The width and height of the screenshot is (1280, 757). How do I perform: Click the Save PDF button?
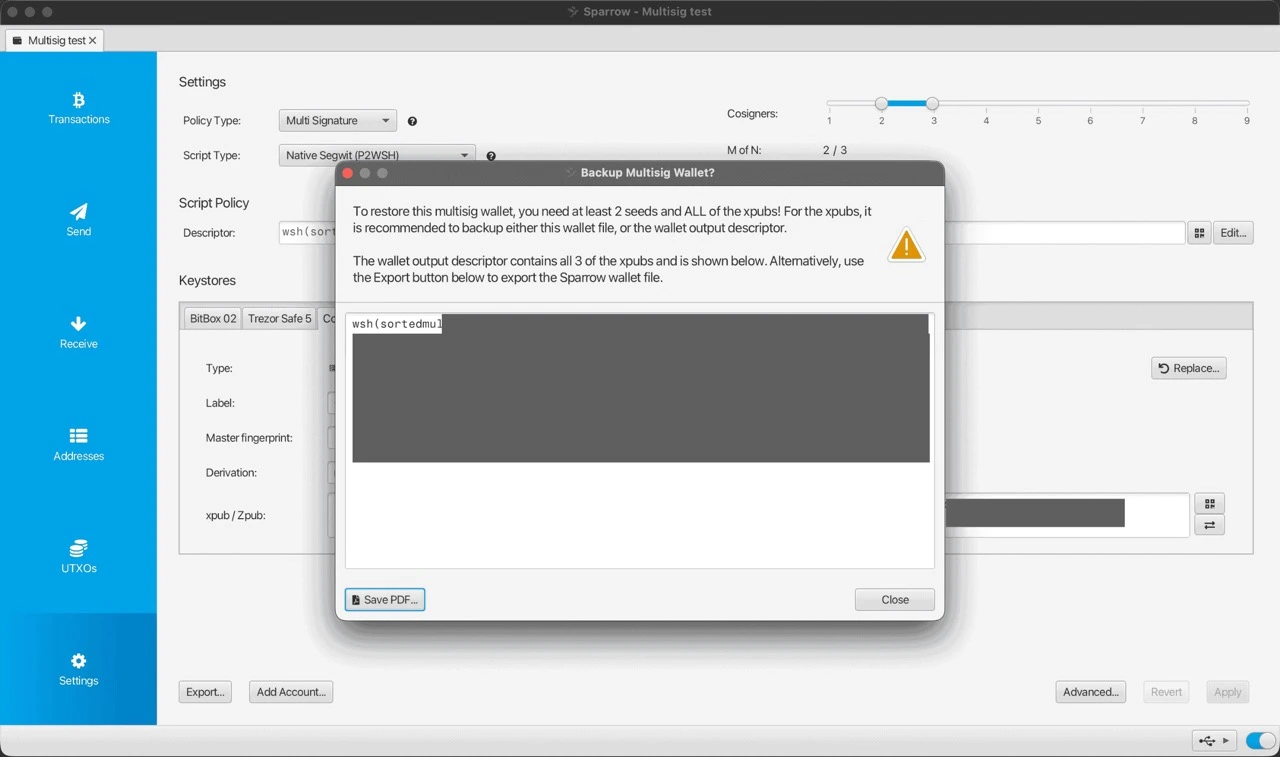pos(385,600)
